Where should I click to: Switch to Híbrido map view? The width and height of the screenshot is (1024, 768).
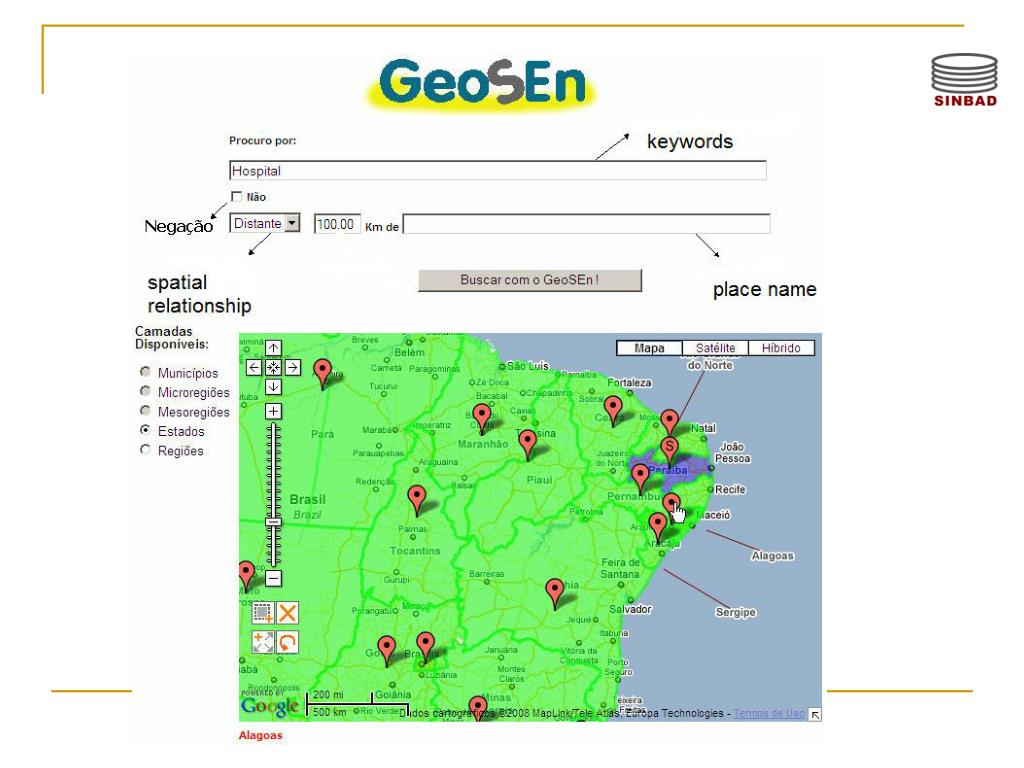point(781,348)
